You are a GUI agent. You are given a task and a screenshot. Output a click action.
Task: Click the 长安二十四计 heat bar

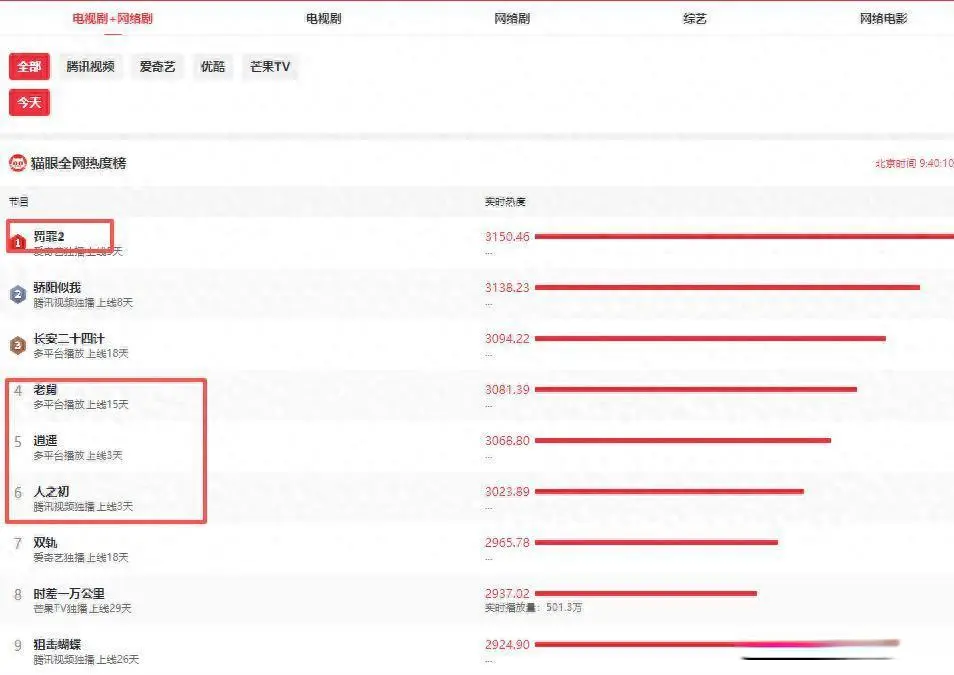pyautogui.click(x=710, y=338)
